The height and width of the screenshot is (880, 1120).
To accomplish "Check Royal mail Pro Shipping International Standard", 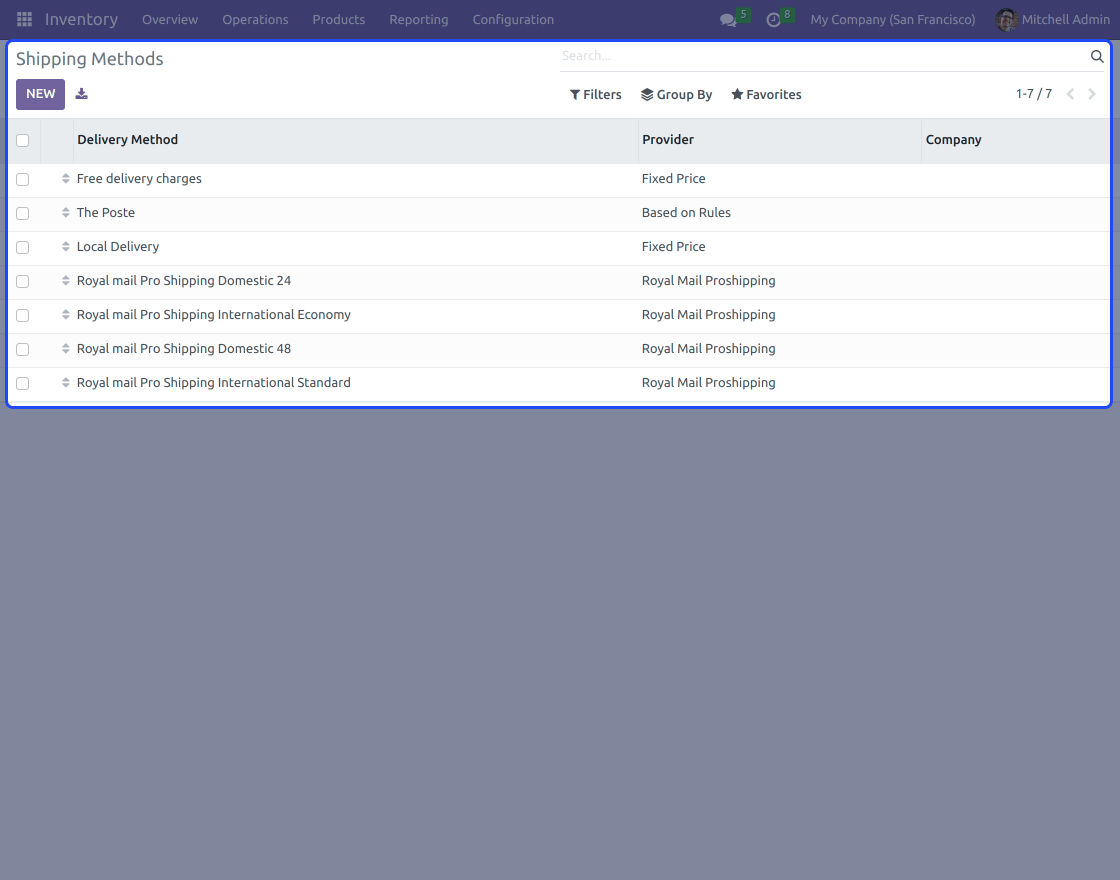I will click(x=23, y=384).
